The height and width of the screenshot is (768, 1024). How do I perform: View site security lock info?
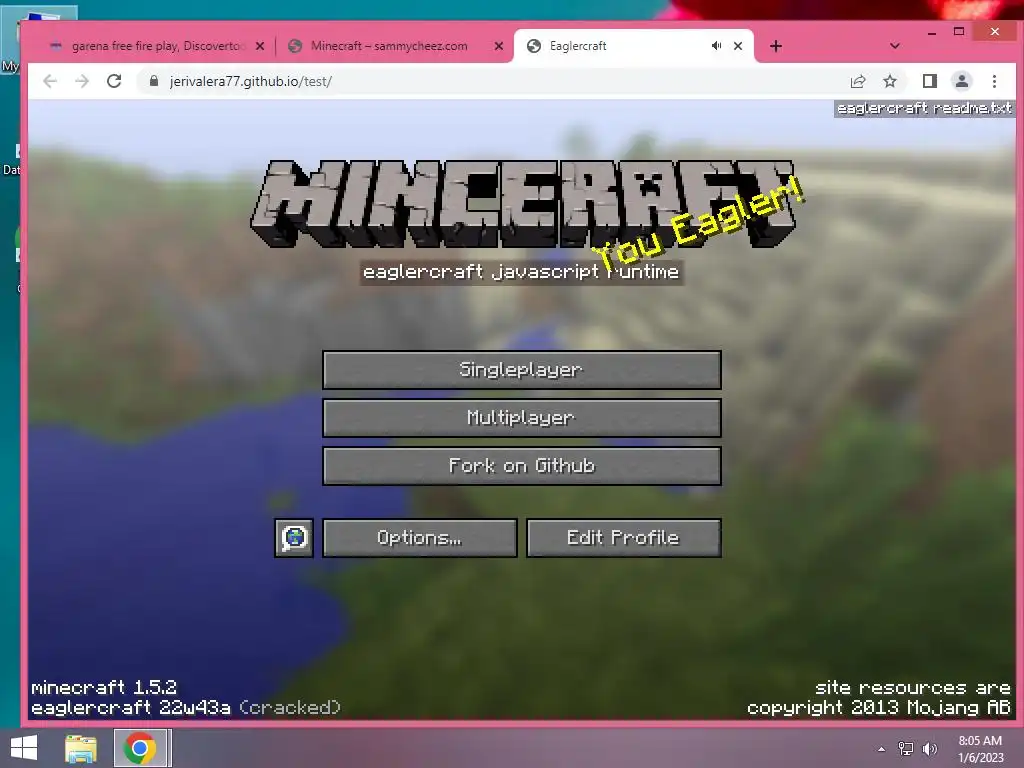pyautogui.click(x=154, y=81)
